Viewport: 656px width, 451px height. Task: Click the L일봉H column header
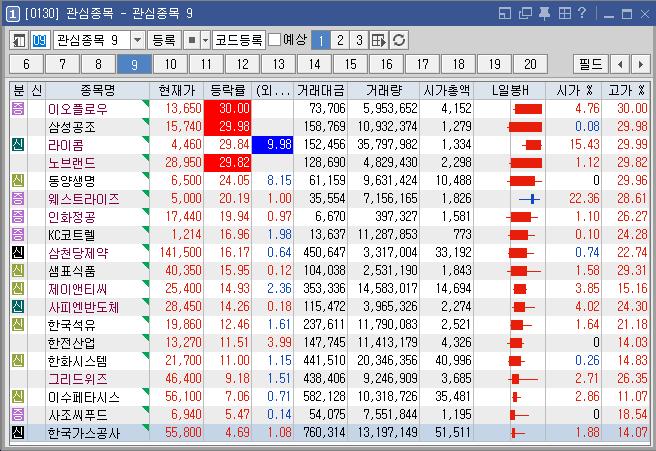[510, 90]
